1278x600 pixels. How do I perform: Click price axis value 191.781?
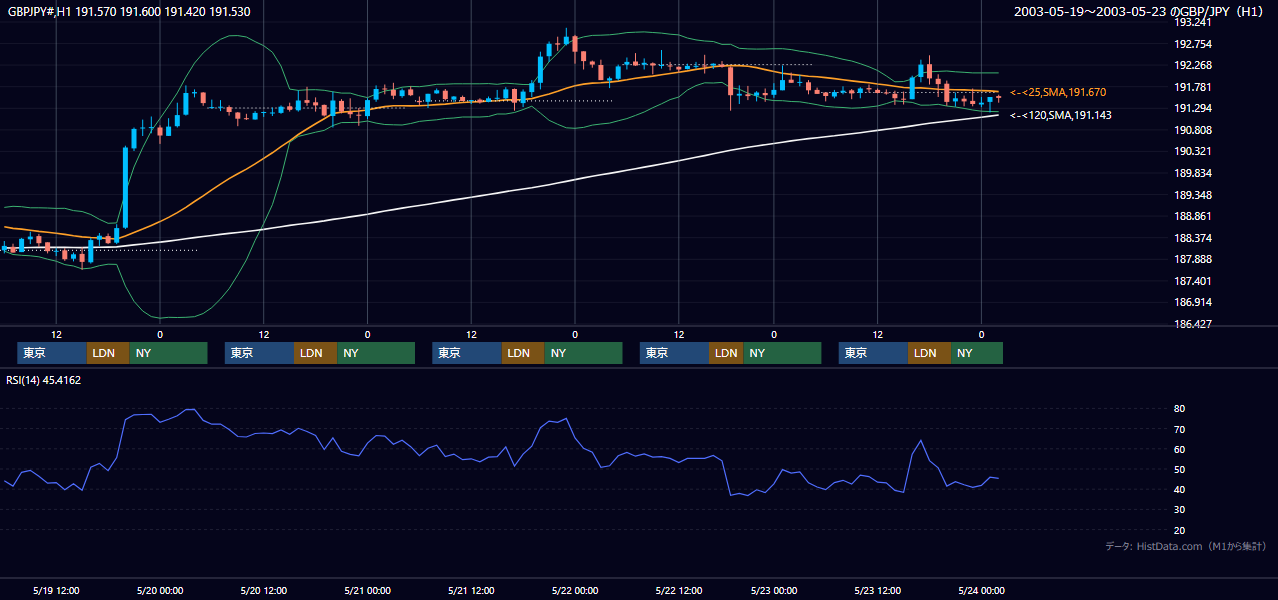click(1193, 87)
